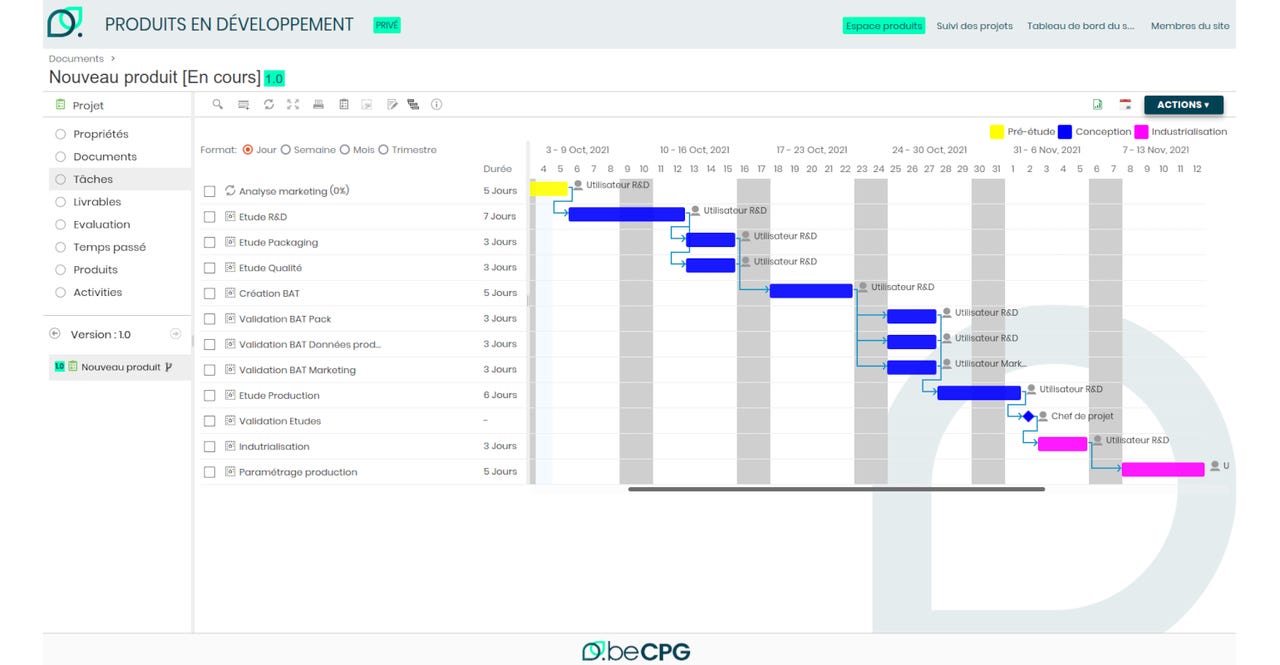Check the Etude R&D task checkbox
This screenshot has height=665, width=1280.
[210, 217]
